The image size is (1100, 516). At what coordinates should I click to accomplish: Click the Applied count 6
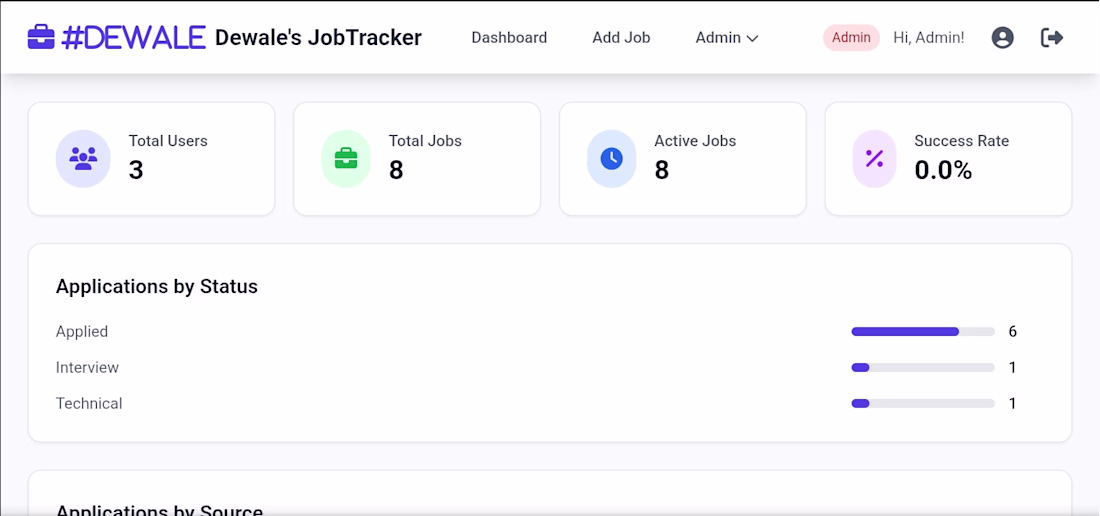pyautogui.click(x=1012, y=332)
